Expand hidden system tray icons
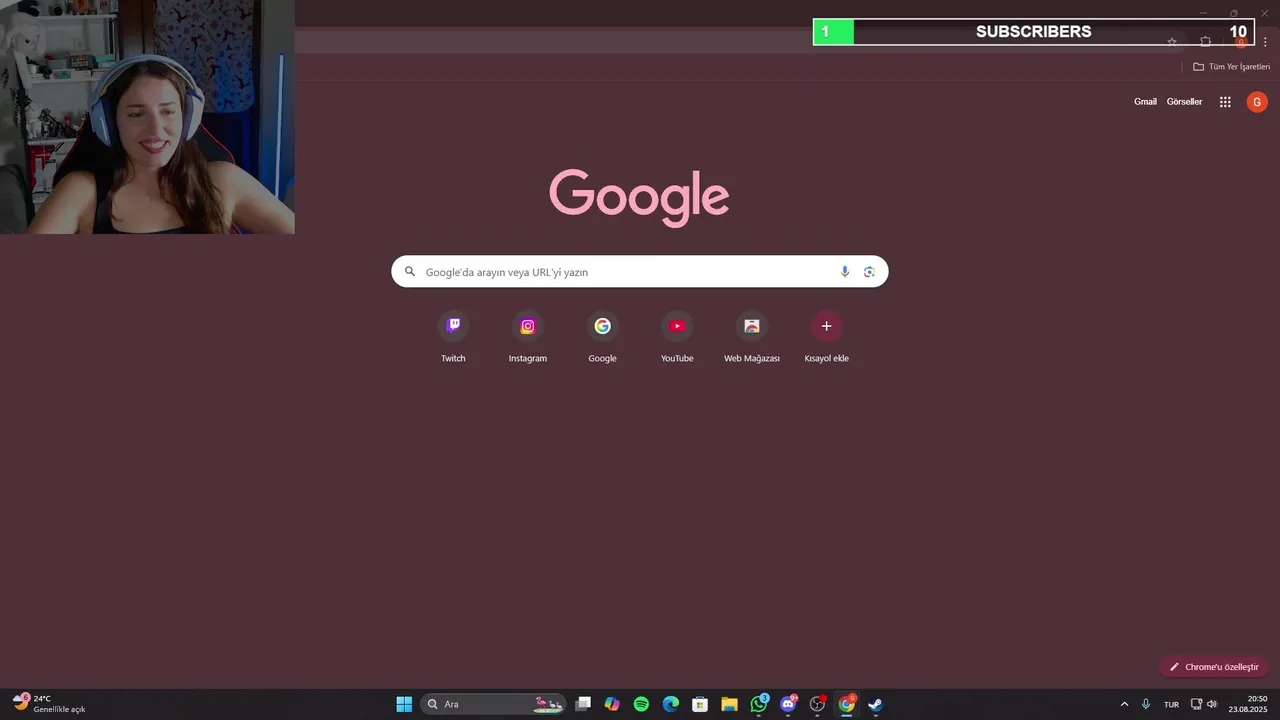The width and height of the screenshot is (1280, 720). pyautogui.click(x=1124, y=704)
